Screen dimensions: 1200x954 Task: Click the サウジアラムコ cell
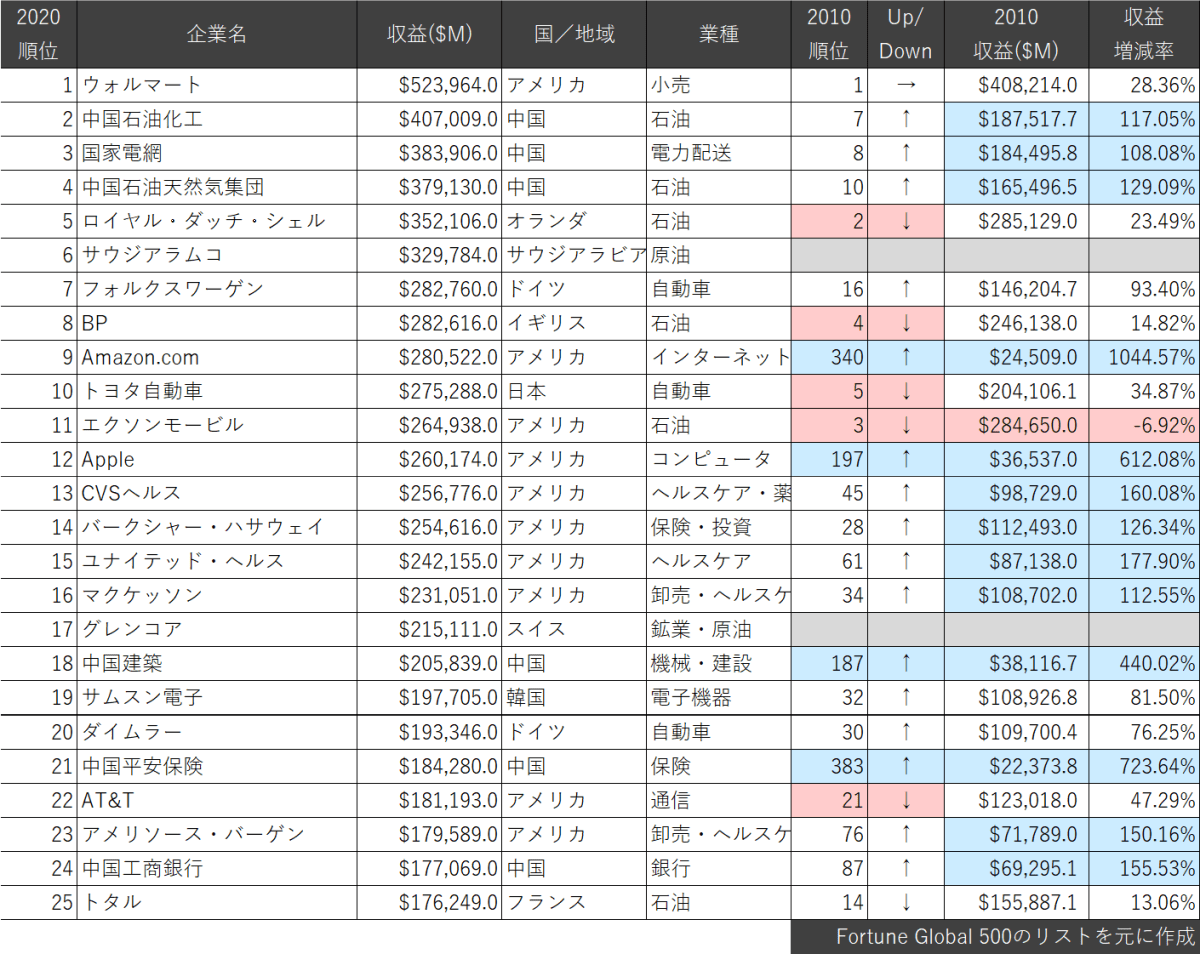[216, 255]
